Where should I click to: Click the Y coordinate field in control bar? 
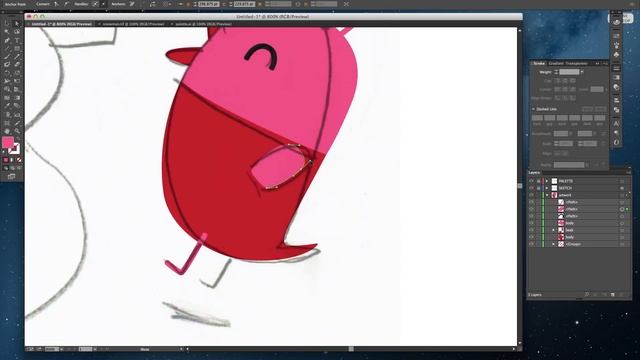(244, 4)
